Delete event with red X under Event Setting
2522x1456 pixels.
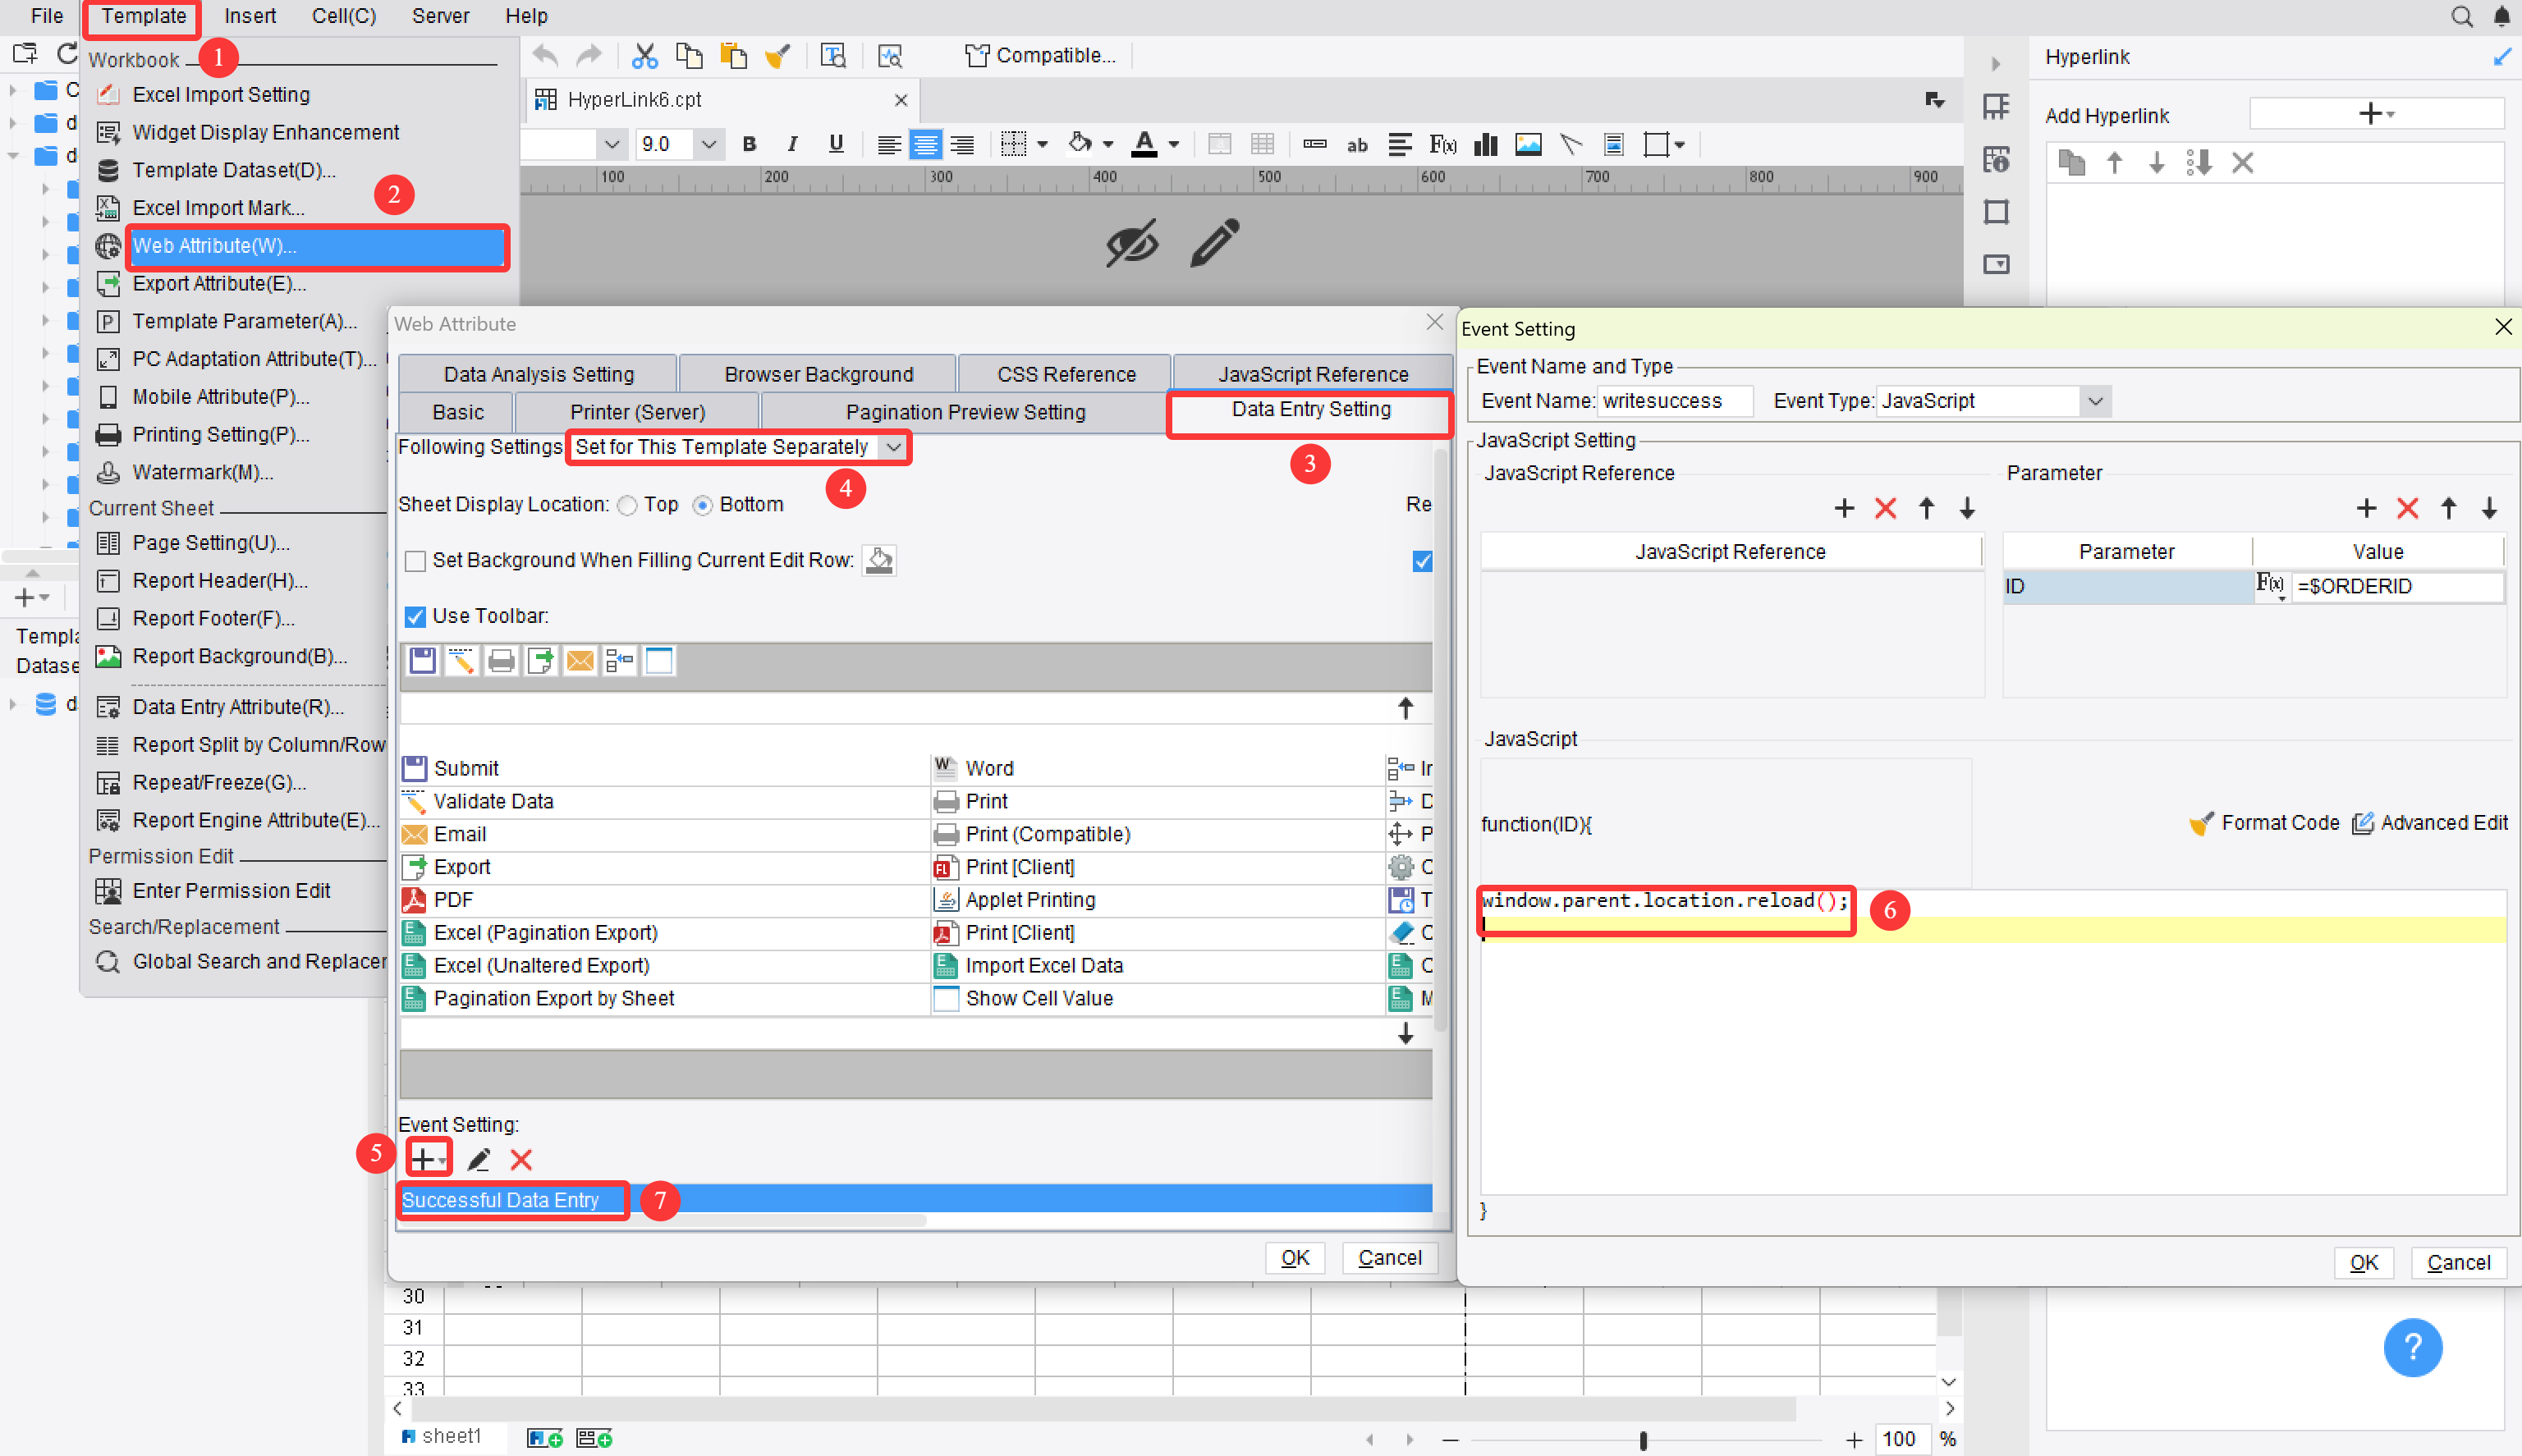(521, 1159)
